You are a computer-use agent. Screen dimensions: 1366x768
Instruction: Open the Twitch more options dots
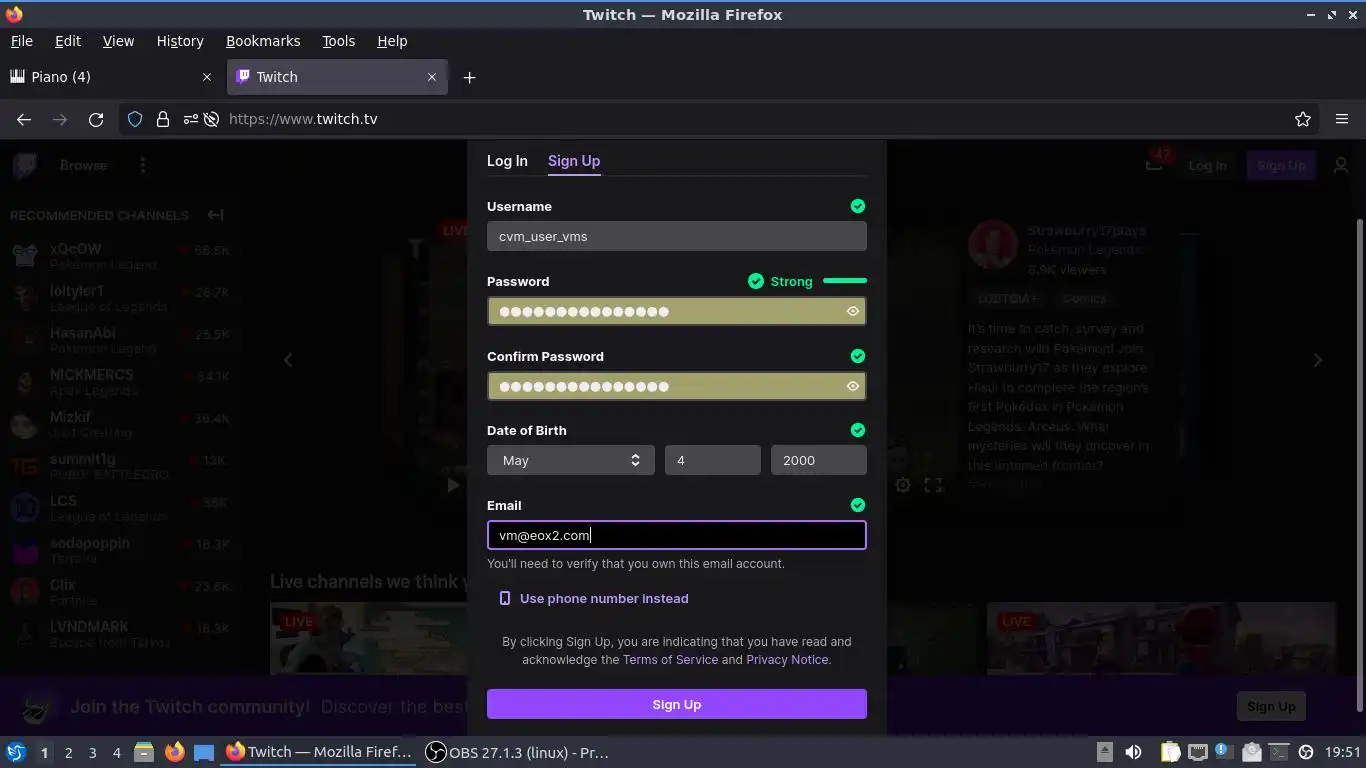143,165
